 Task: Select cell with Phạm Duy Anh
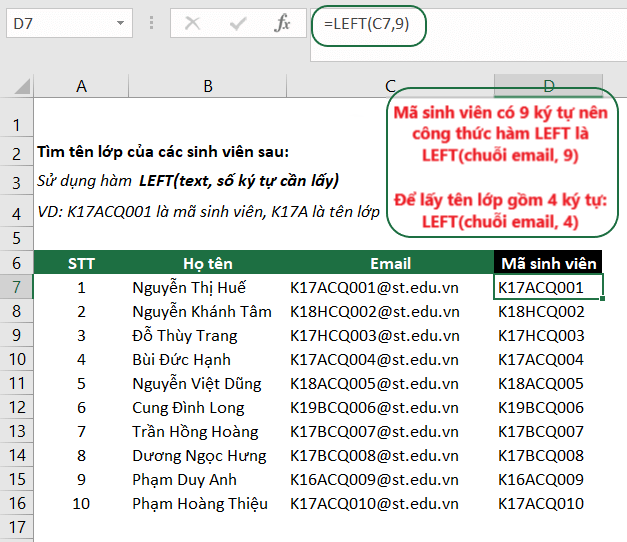pyautogui.click(x=208, y=479)
